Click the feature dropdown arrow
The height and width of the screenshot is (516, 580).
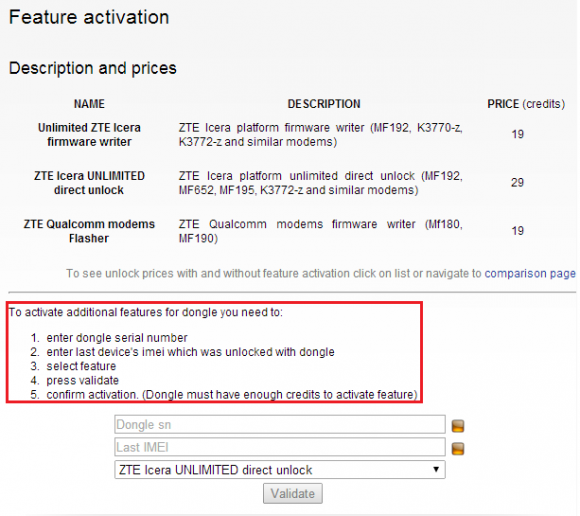436,469
